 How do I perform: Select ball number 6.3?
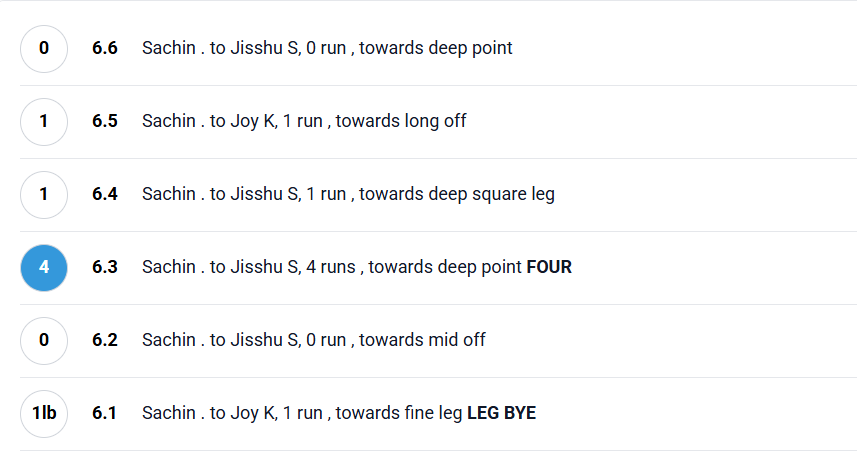coord(105,267)
